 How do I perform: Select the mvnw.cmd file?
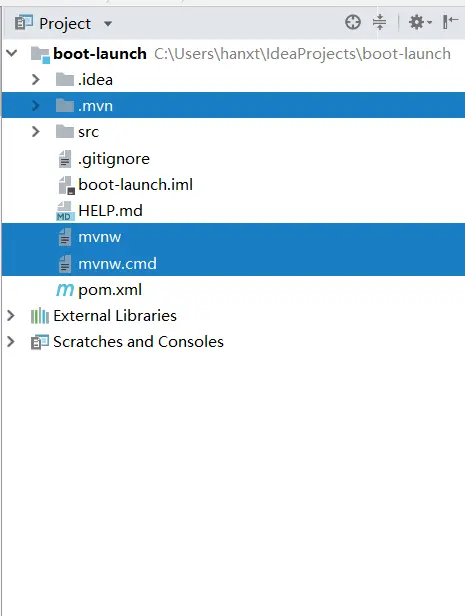click(233, 263)
